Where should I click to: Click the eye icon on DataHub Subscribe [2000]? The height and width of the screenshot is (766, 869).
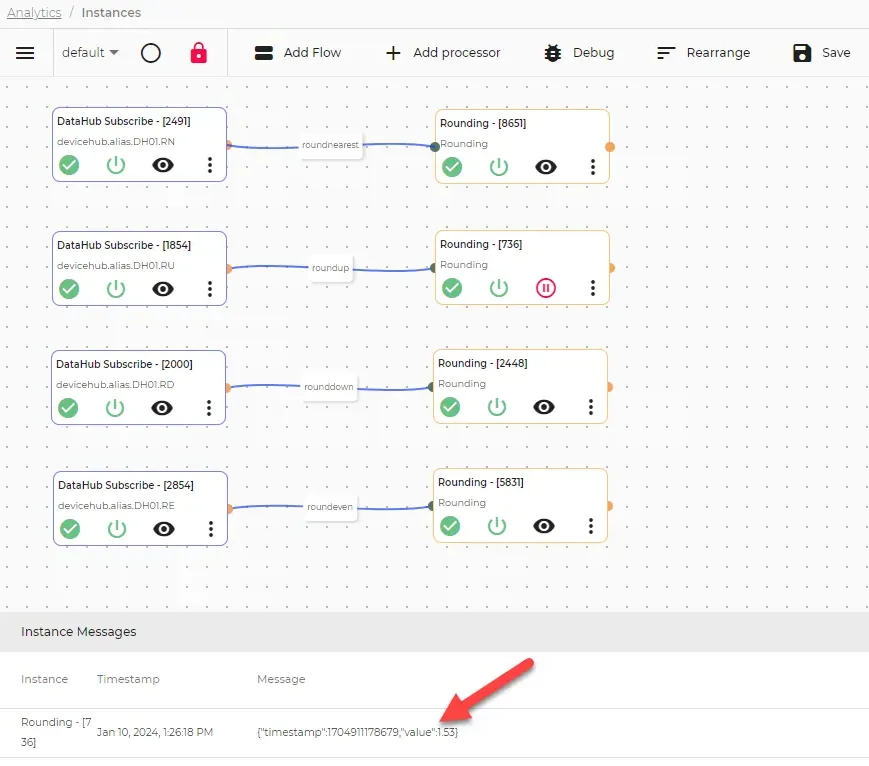[x=162, y=408]
